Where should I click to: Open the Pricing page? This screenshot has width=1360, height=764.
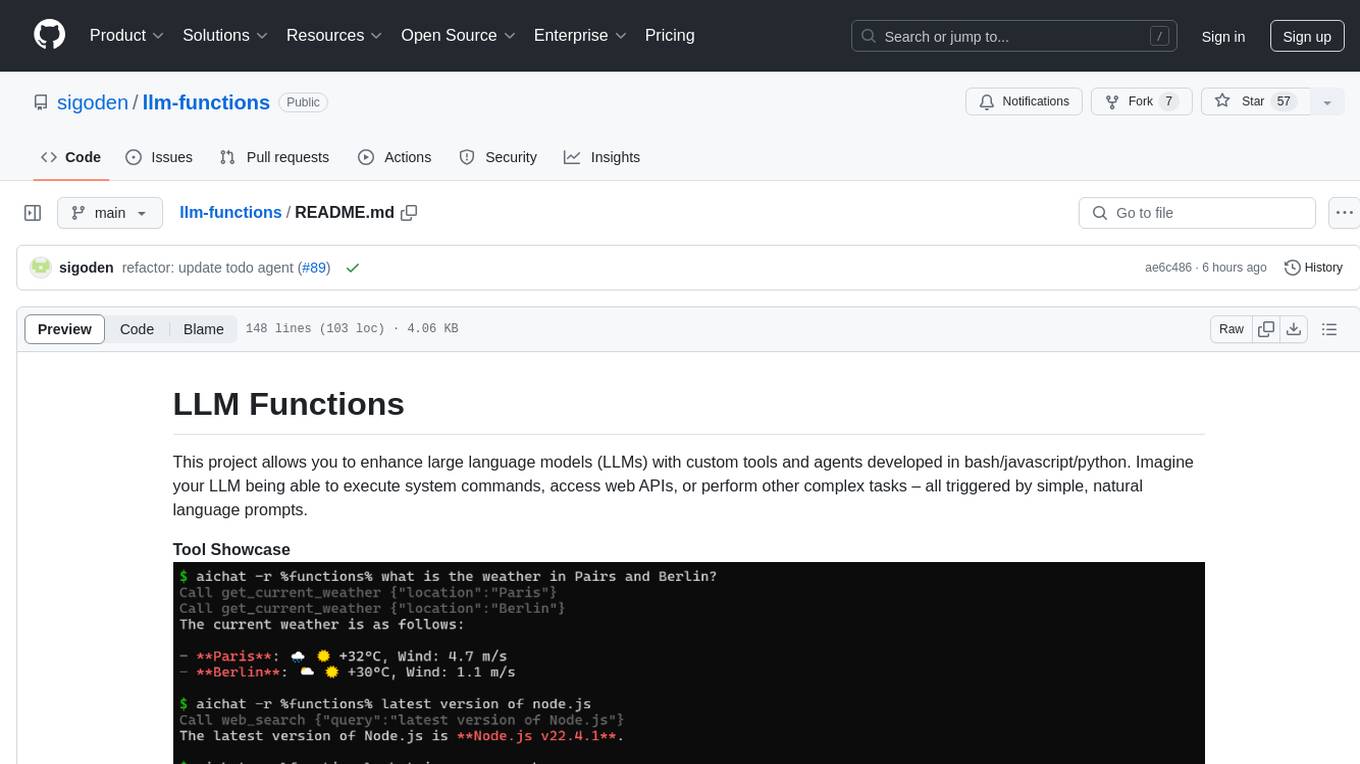[670, 35]
